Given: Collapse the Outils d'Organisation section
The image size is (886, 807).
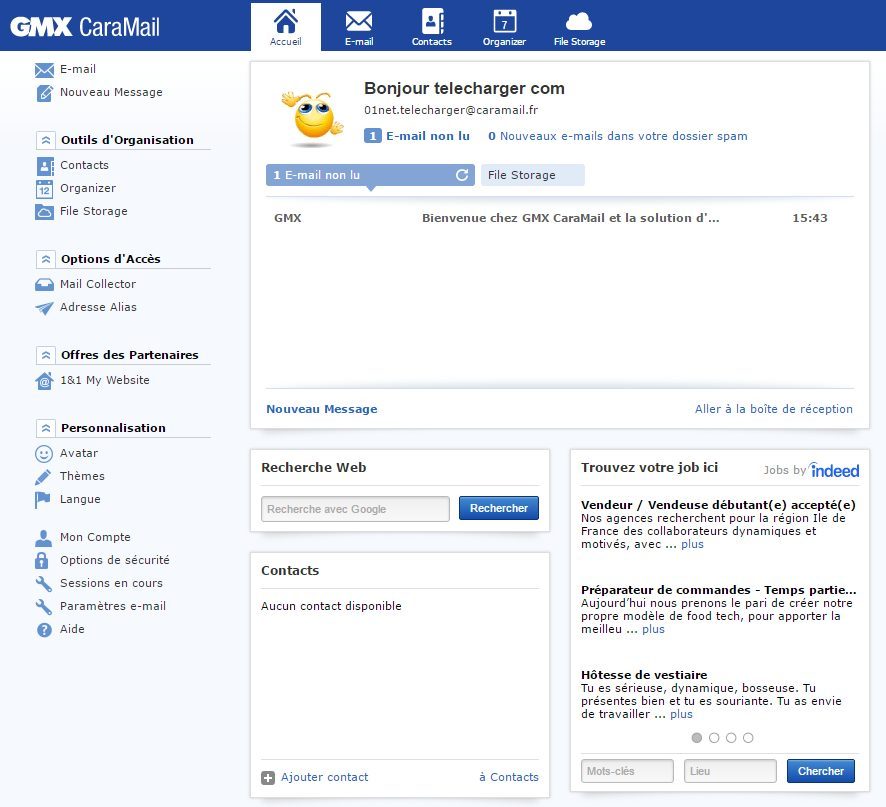Looking at the screenshot, I should 45,141.
